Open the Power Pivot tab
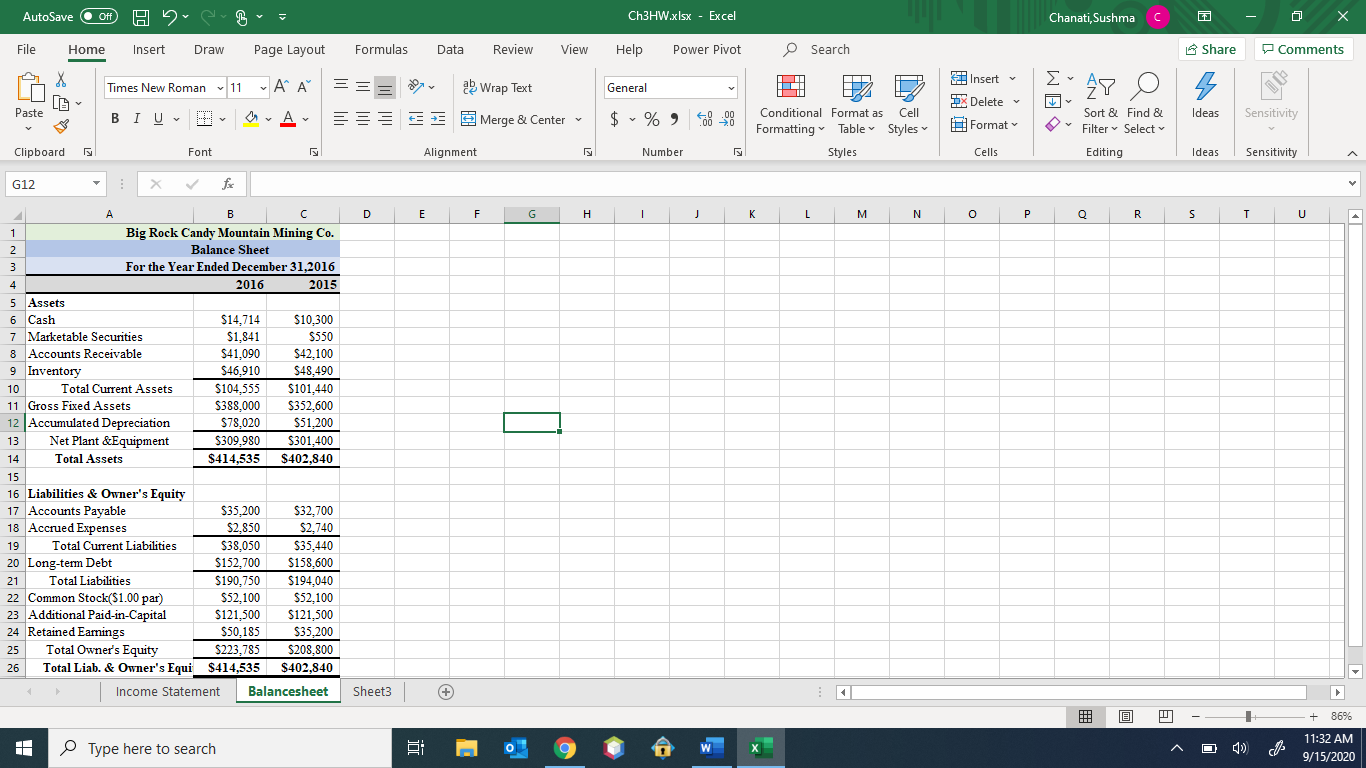This screenshot has height=768, width=1366. tap(707, 49)
